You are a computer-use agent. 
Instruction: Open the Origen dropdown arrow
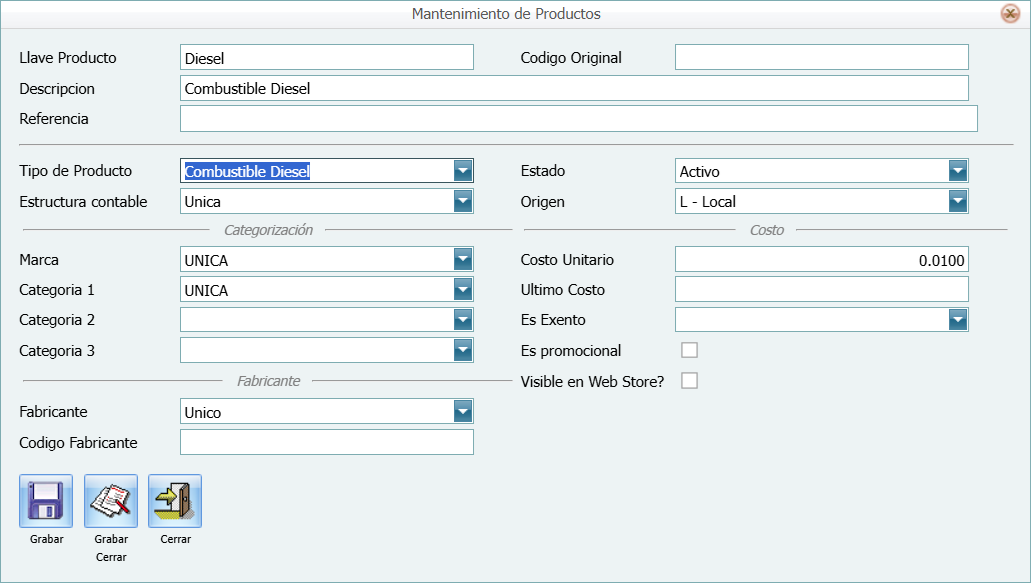pyautogui.click(x=958, y=202)
